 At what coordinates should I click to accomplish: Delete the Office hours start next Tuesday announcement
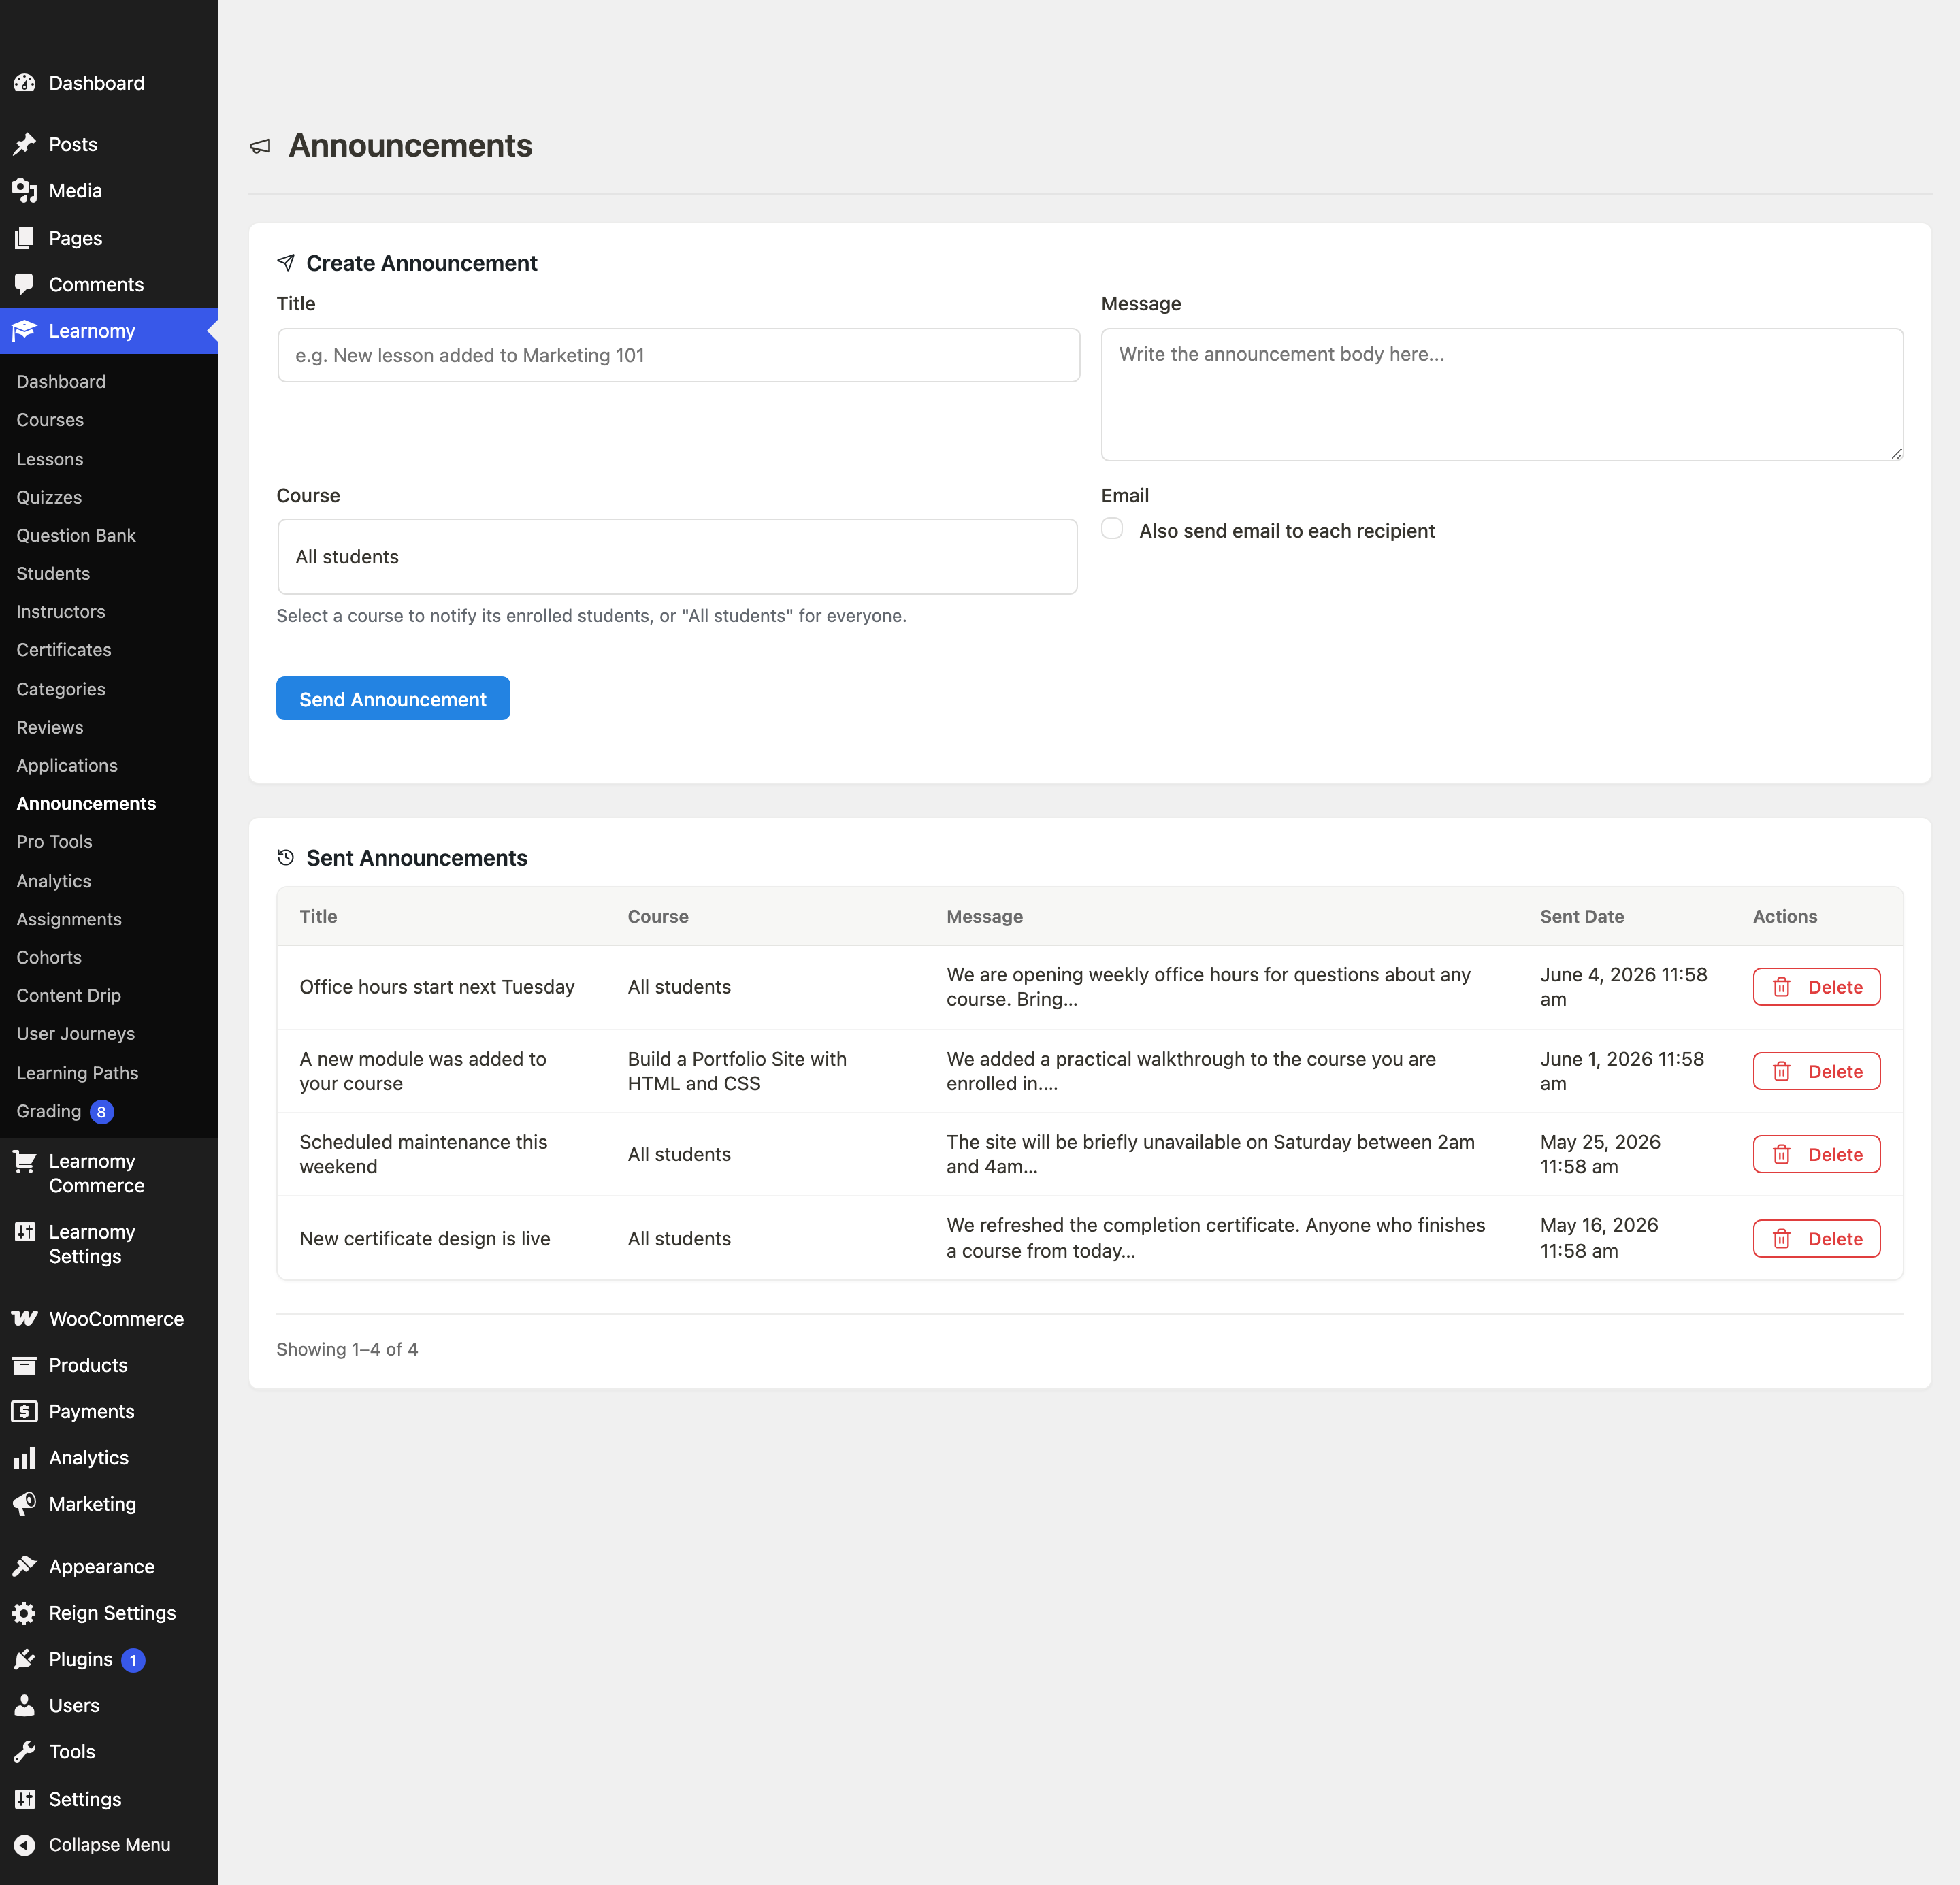[1816, 987]
